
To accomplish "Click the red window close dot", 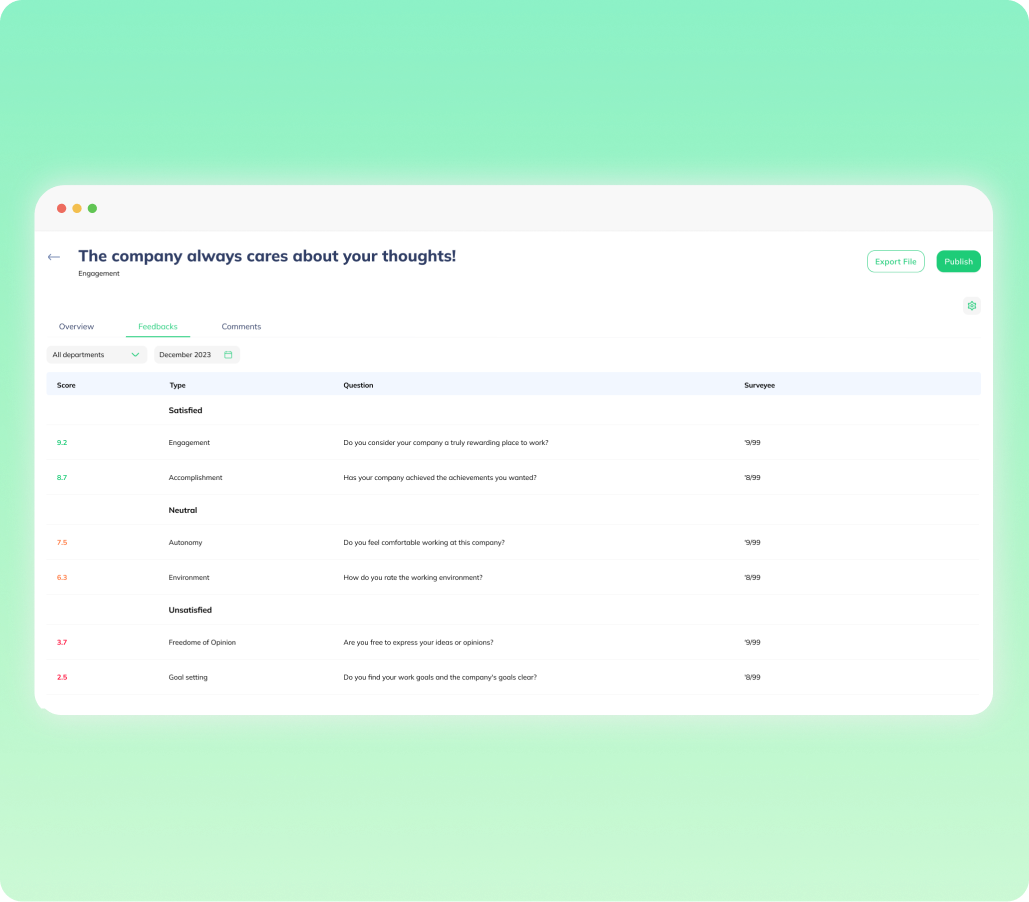I will [x=62, y=208].
